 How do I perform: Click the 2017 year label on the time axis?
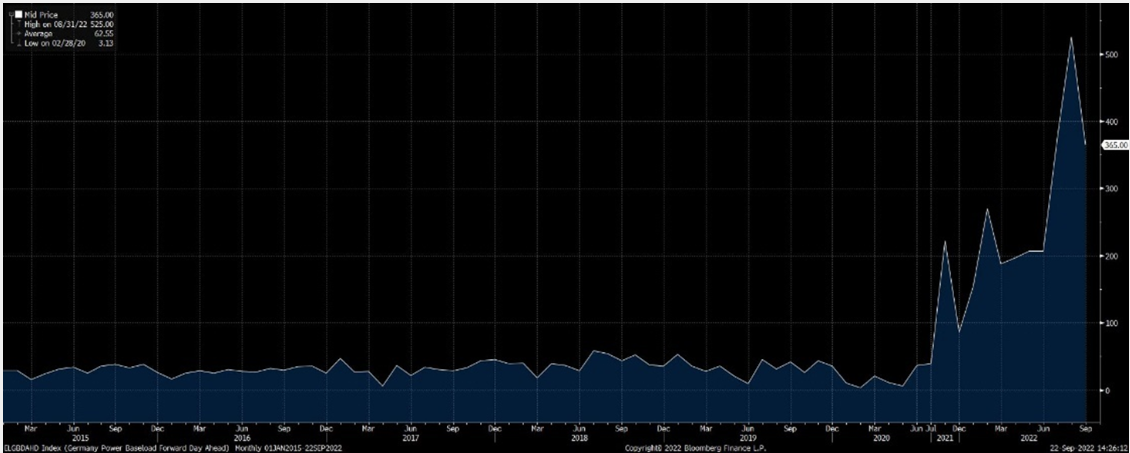pos(410,437)
